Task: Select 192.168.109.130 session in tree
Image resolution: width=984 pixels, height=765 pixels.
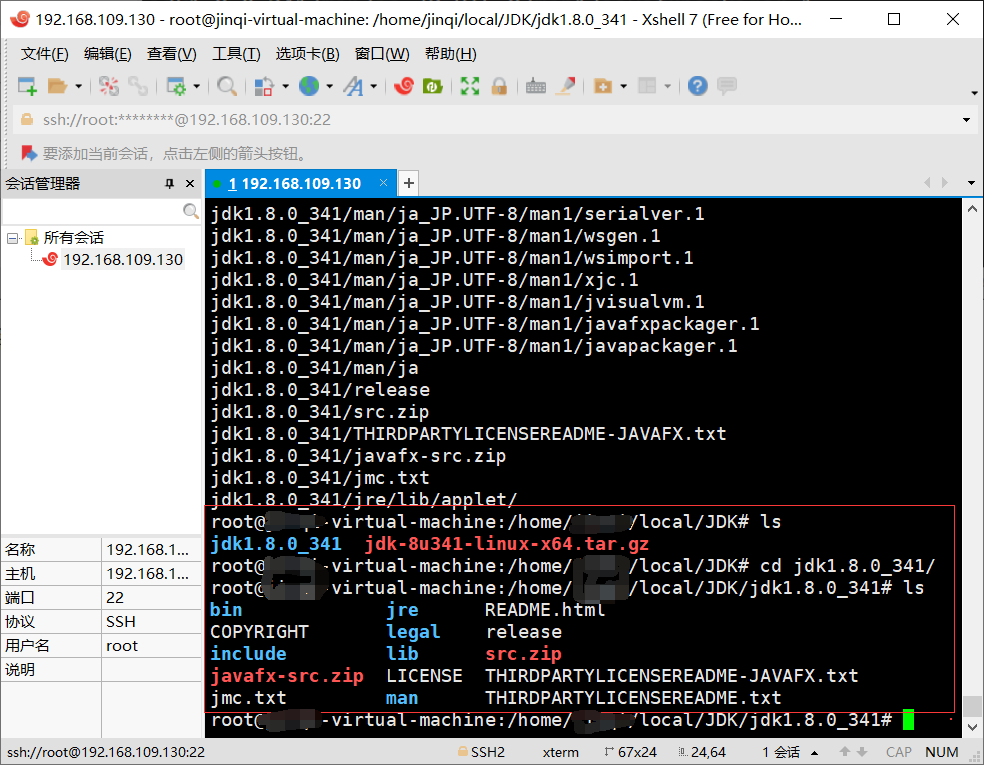Action: (123, 260)
